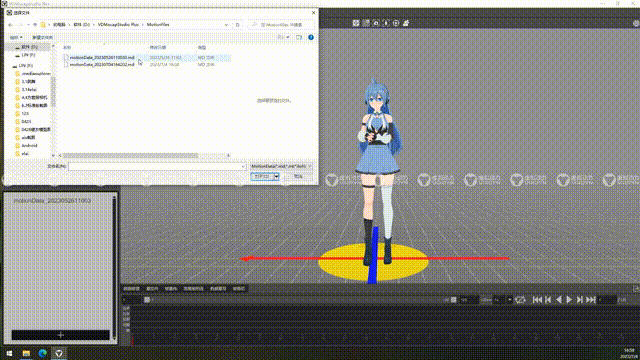Click the round icon at the viewport's right edge

coord(636,23)
